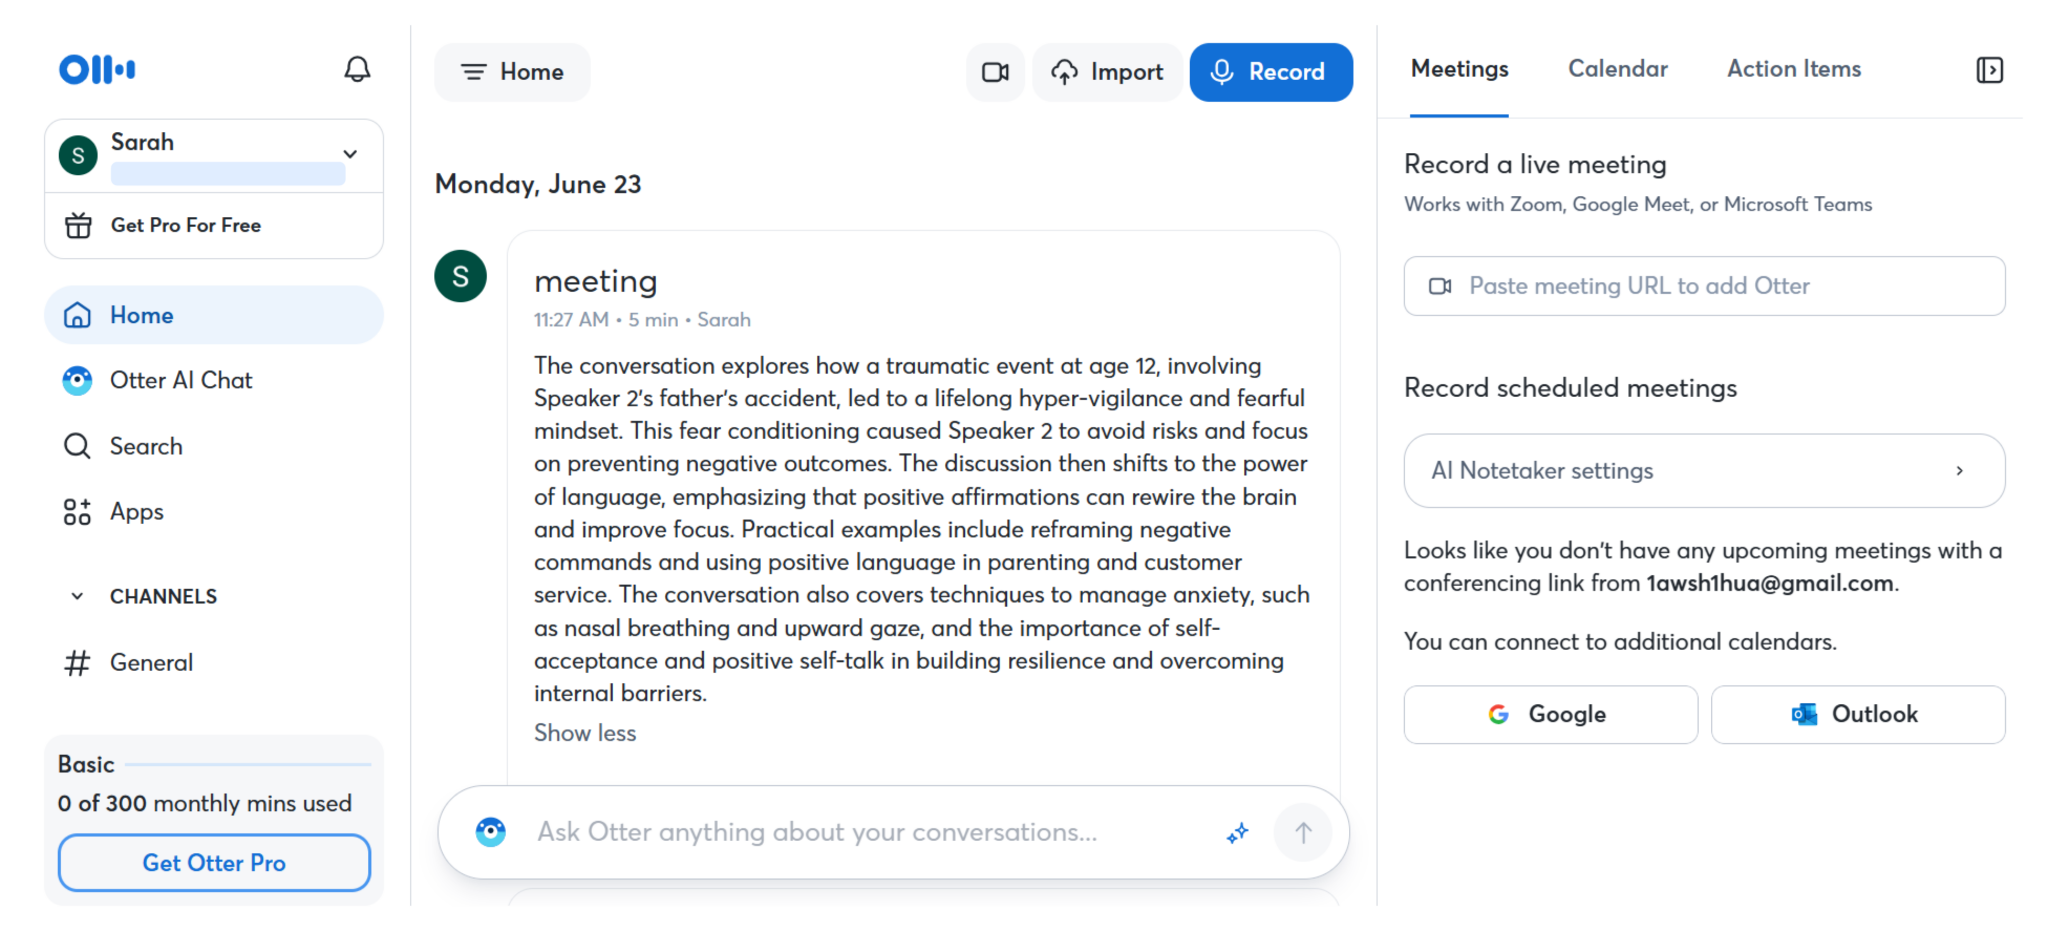Open the Action Items tab
The width and height of the screenshot is (2048, 931).
[1793, 68]
